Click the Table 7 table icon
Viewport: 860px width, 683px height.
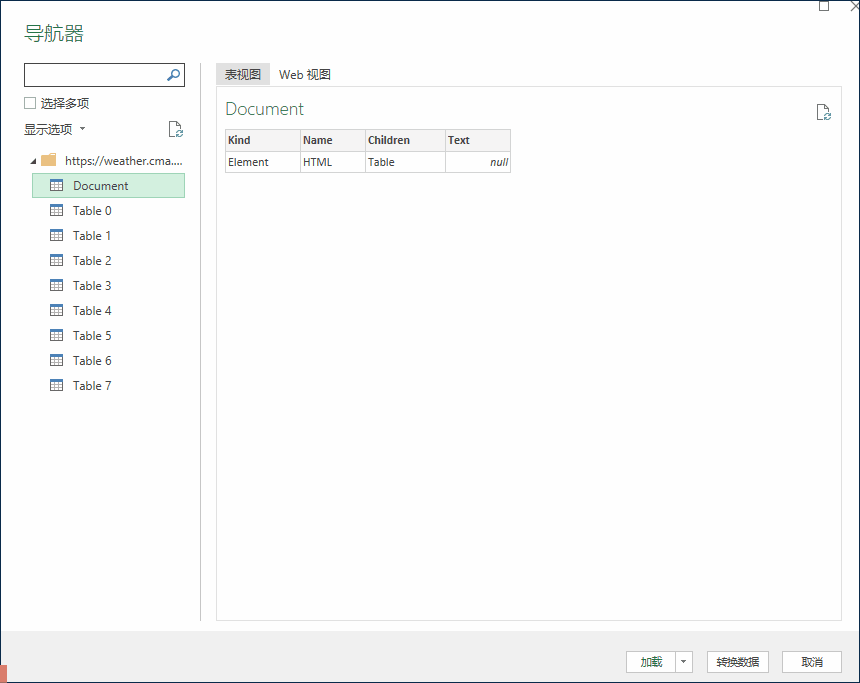pyautogui.click(x=56, y=385)
